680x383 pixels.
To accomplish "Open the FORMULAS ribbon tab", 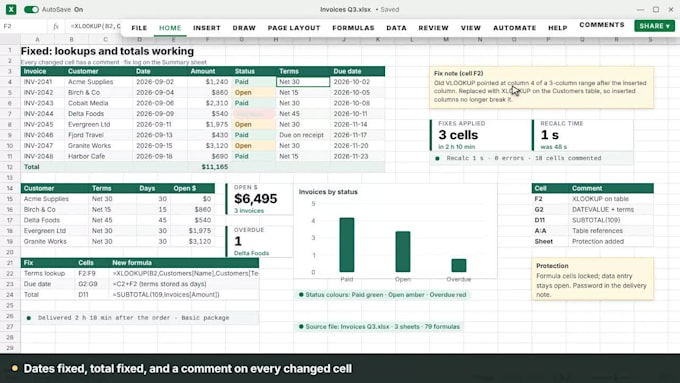I will point(353,28).
